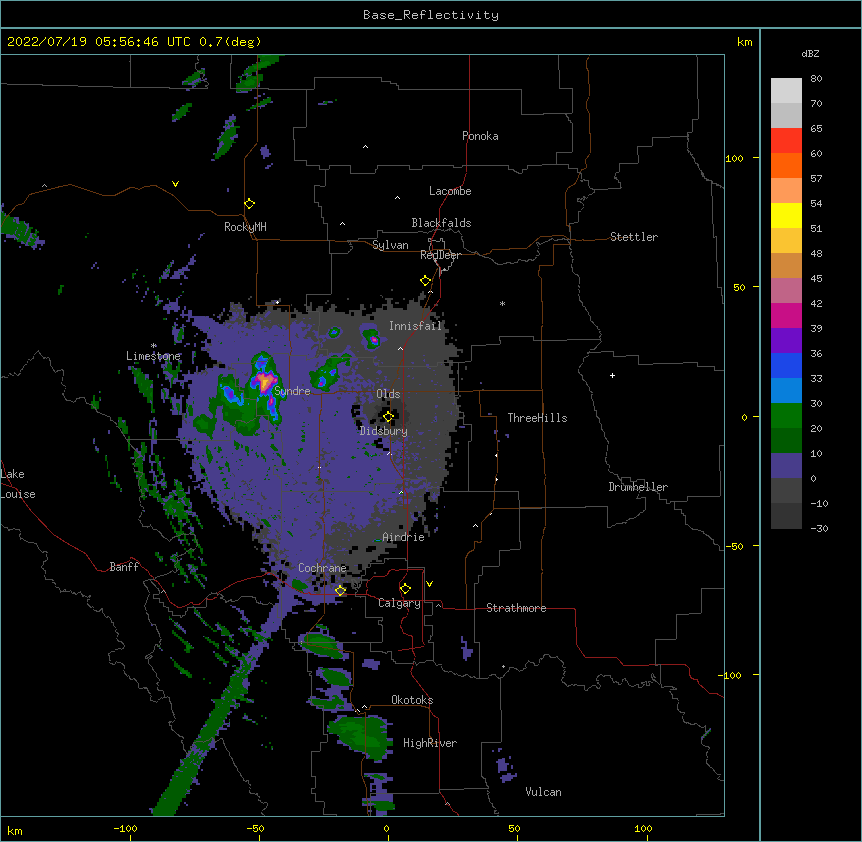Click the Banff label
This screenshot has height=842, width=862.
click(x=124, y=567)
